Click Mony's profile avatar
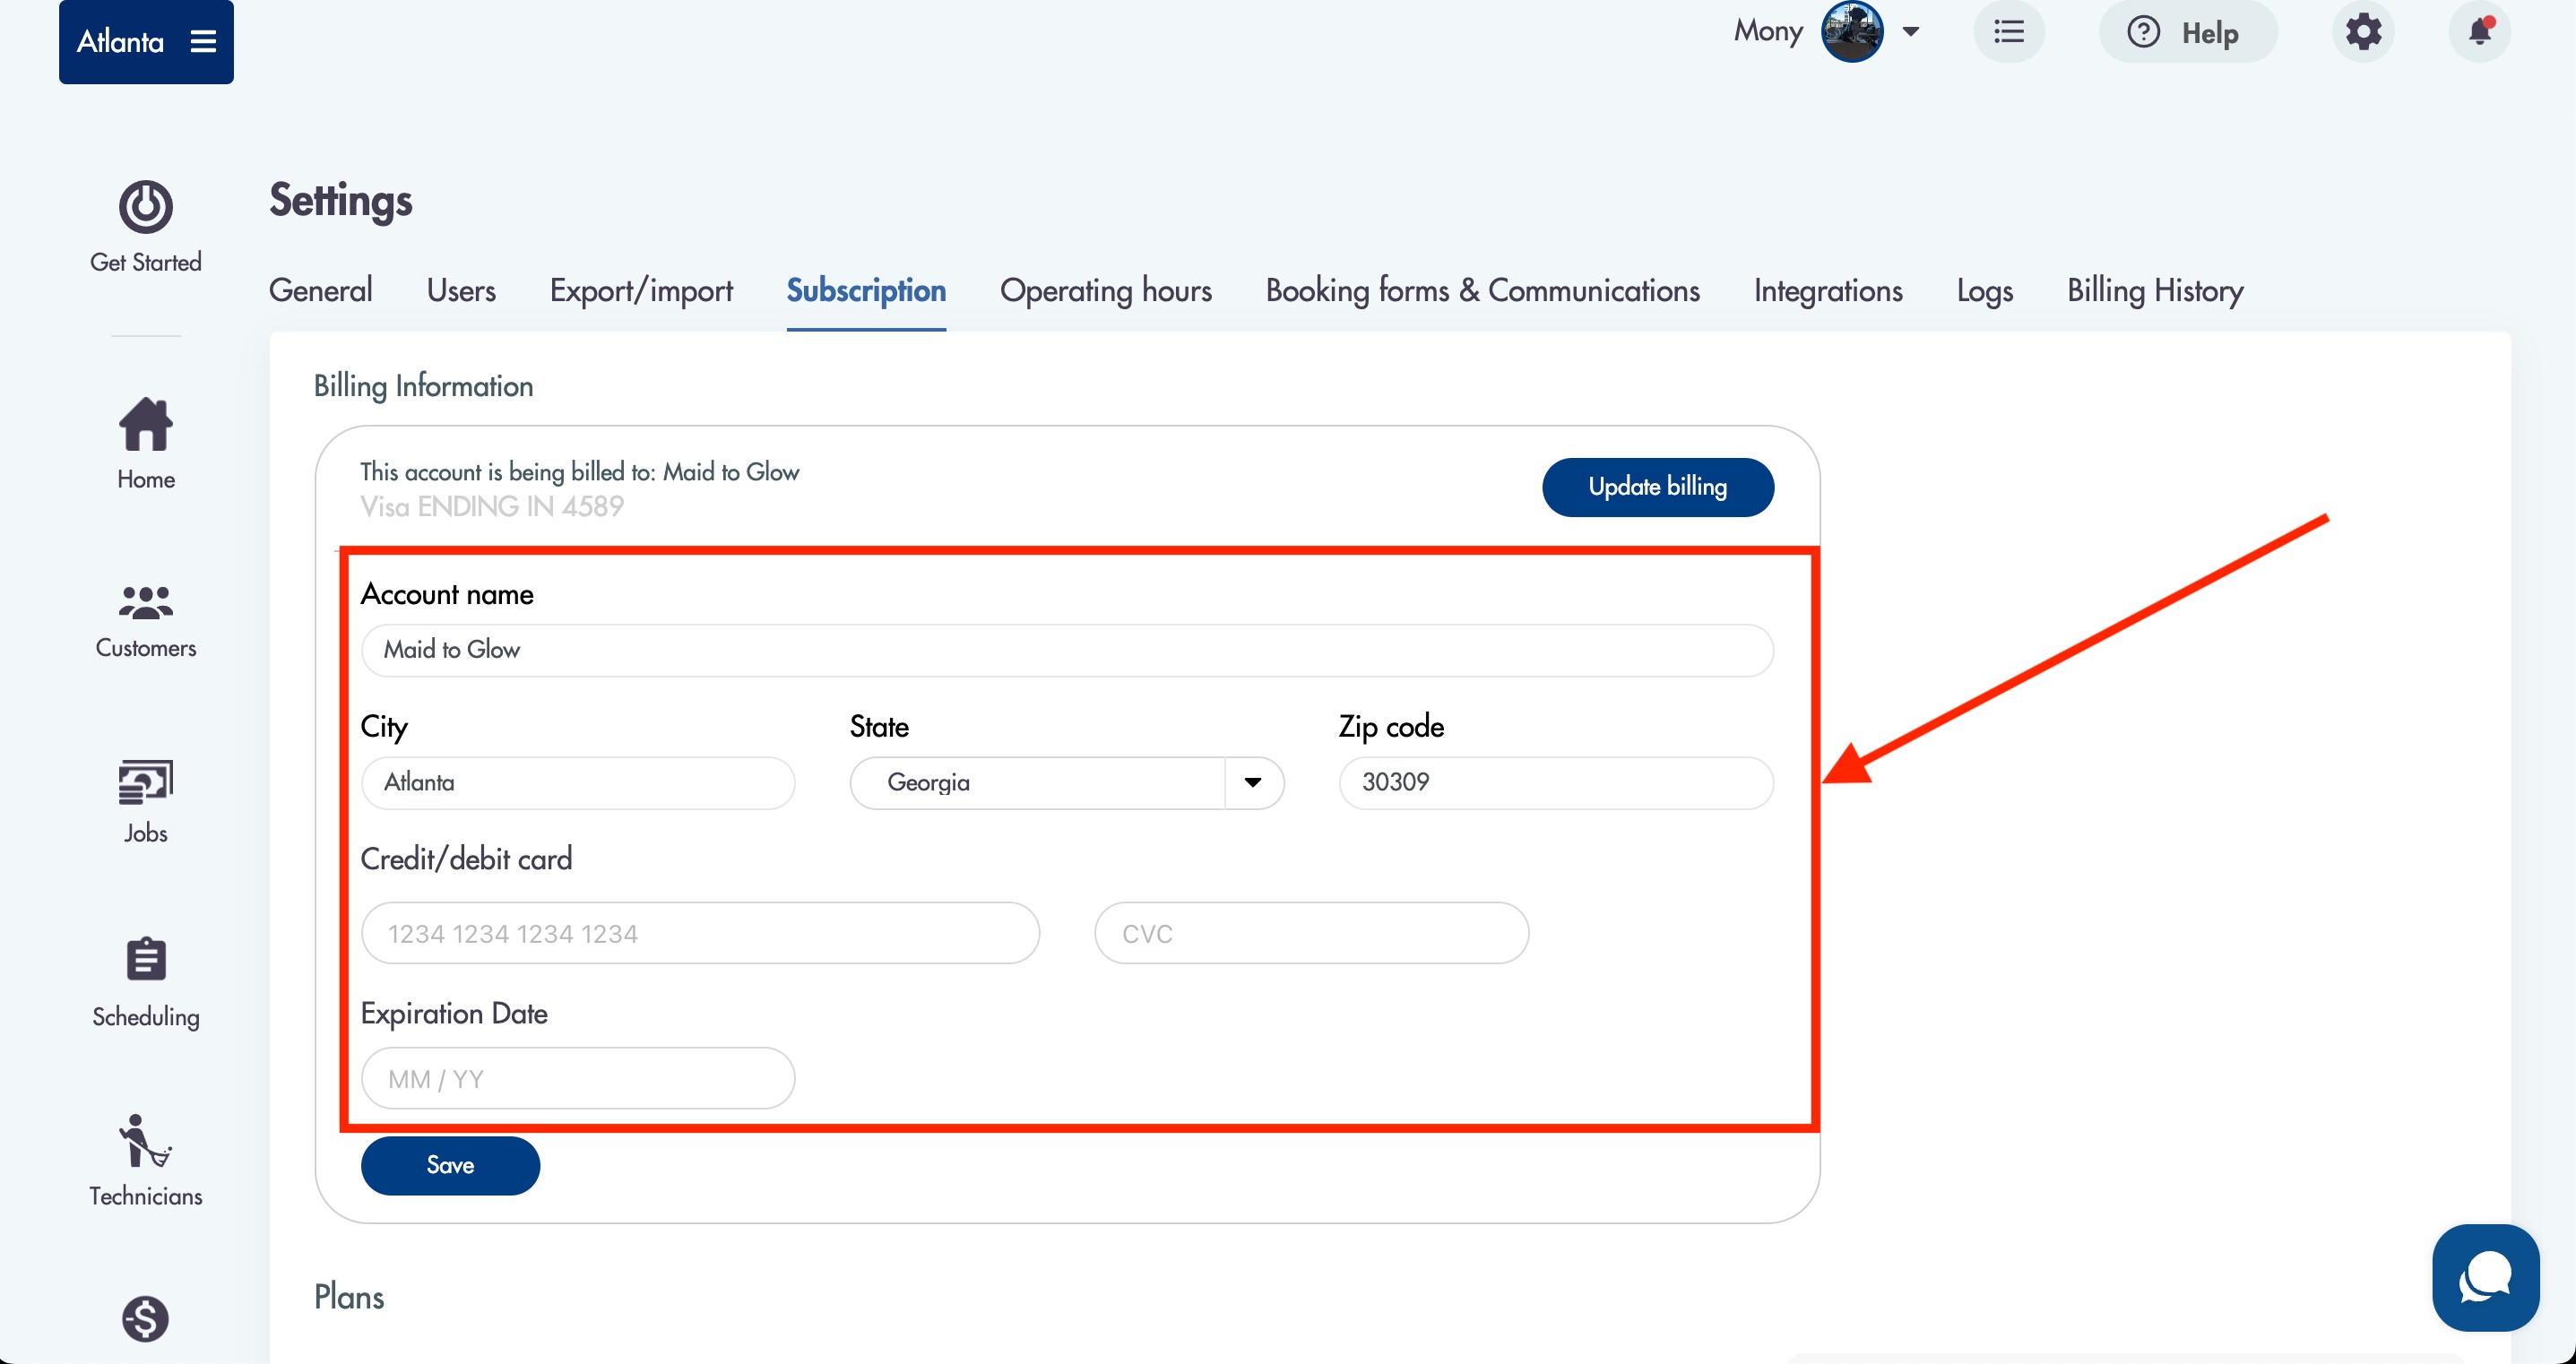2576x1364 pixels. [x=1852, y=32]
